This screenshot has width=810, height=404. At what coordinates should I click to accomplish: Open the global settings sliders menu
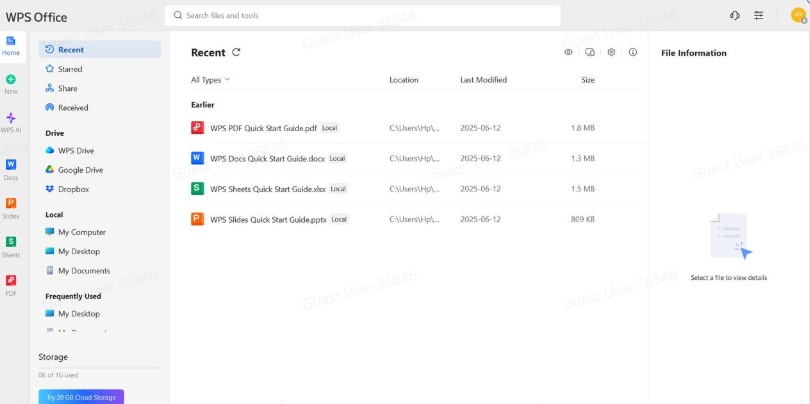click(759, 16)
